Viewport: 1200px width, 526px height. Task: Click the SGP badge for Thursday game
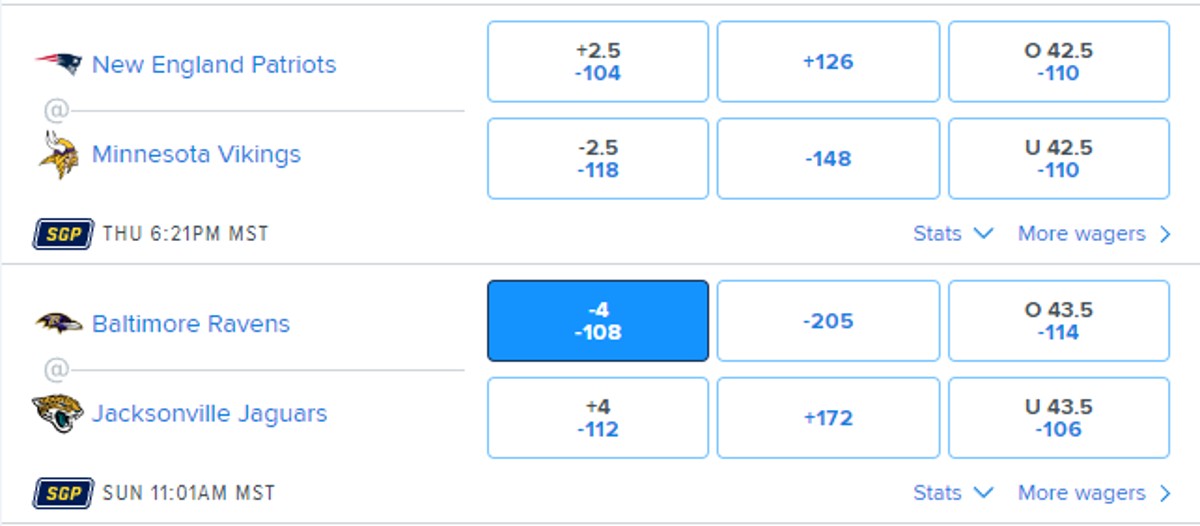(x=63, y=234)
